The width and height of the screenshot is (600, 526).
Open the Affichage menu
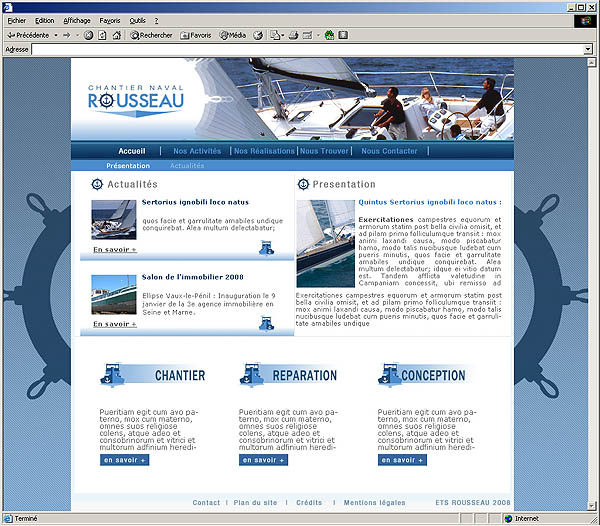click(x=77, y=21)
